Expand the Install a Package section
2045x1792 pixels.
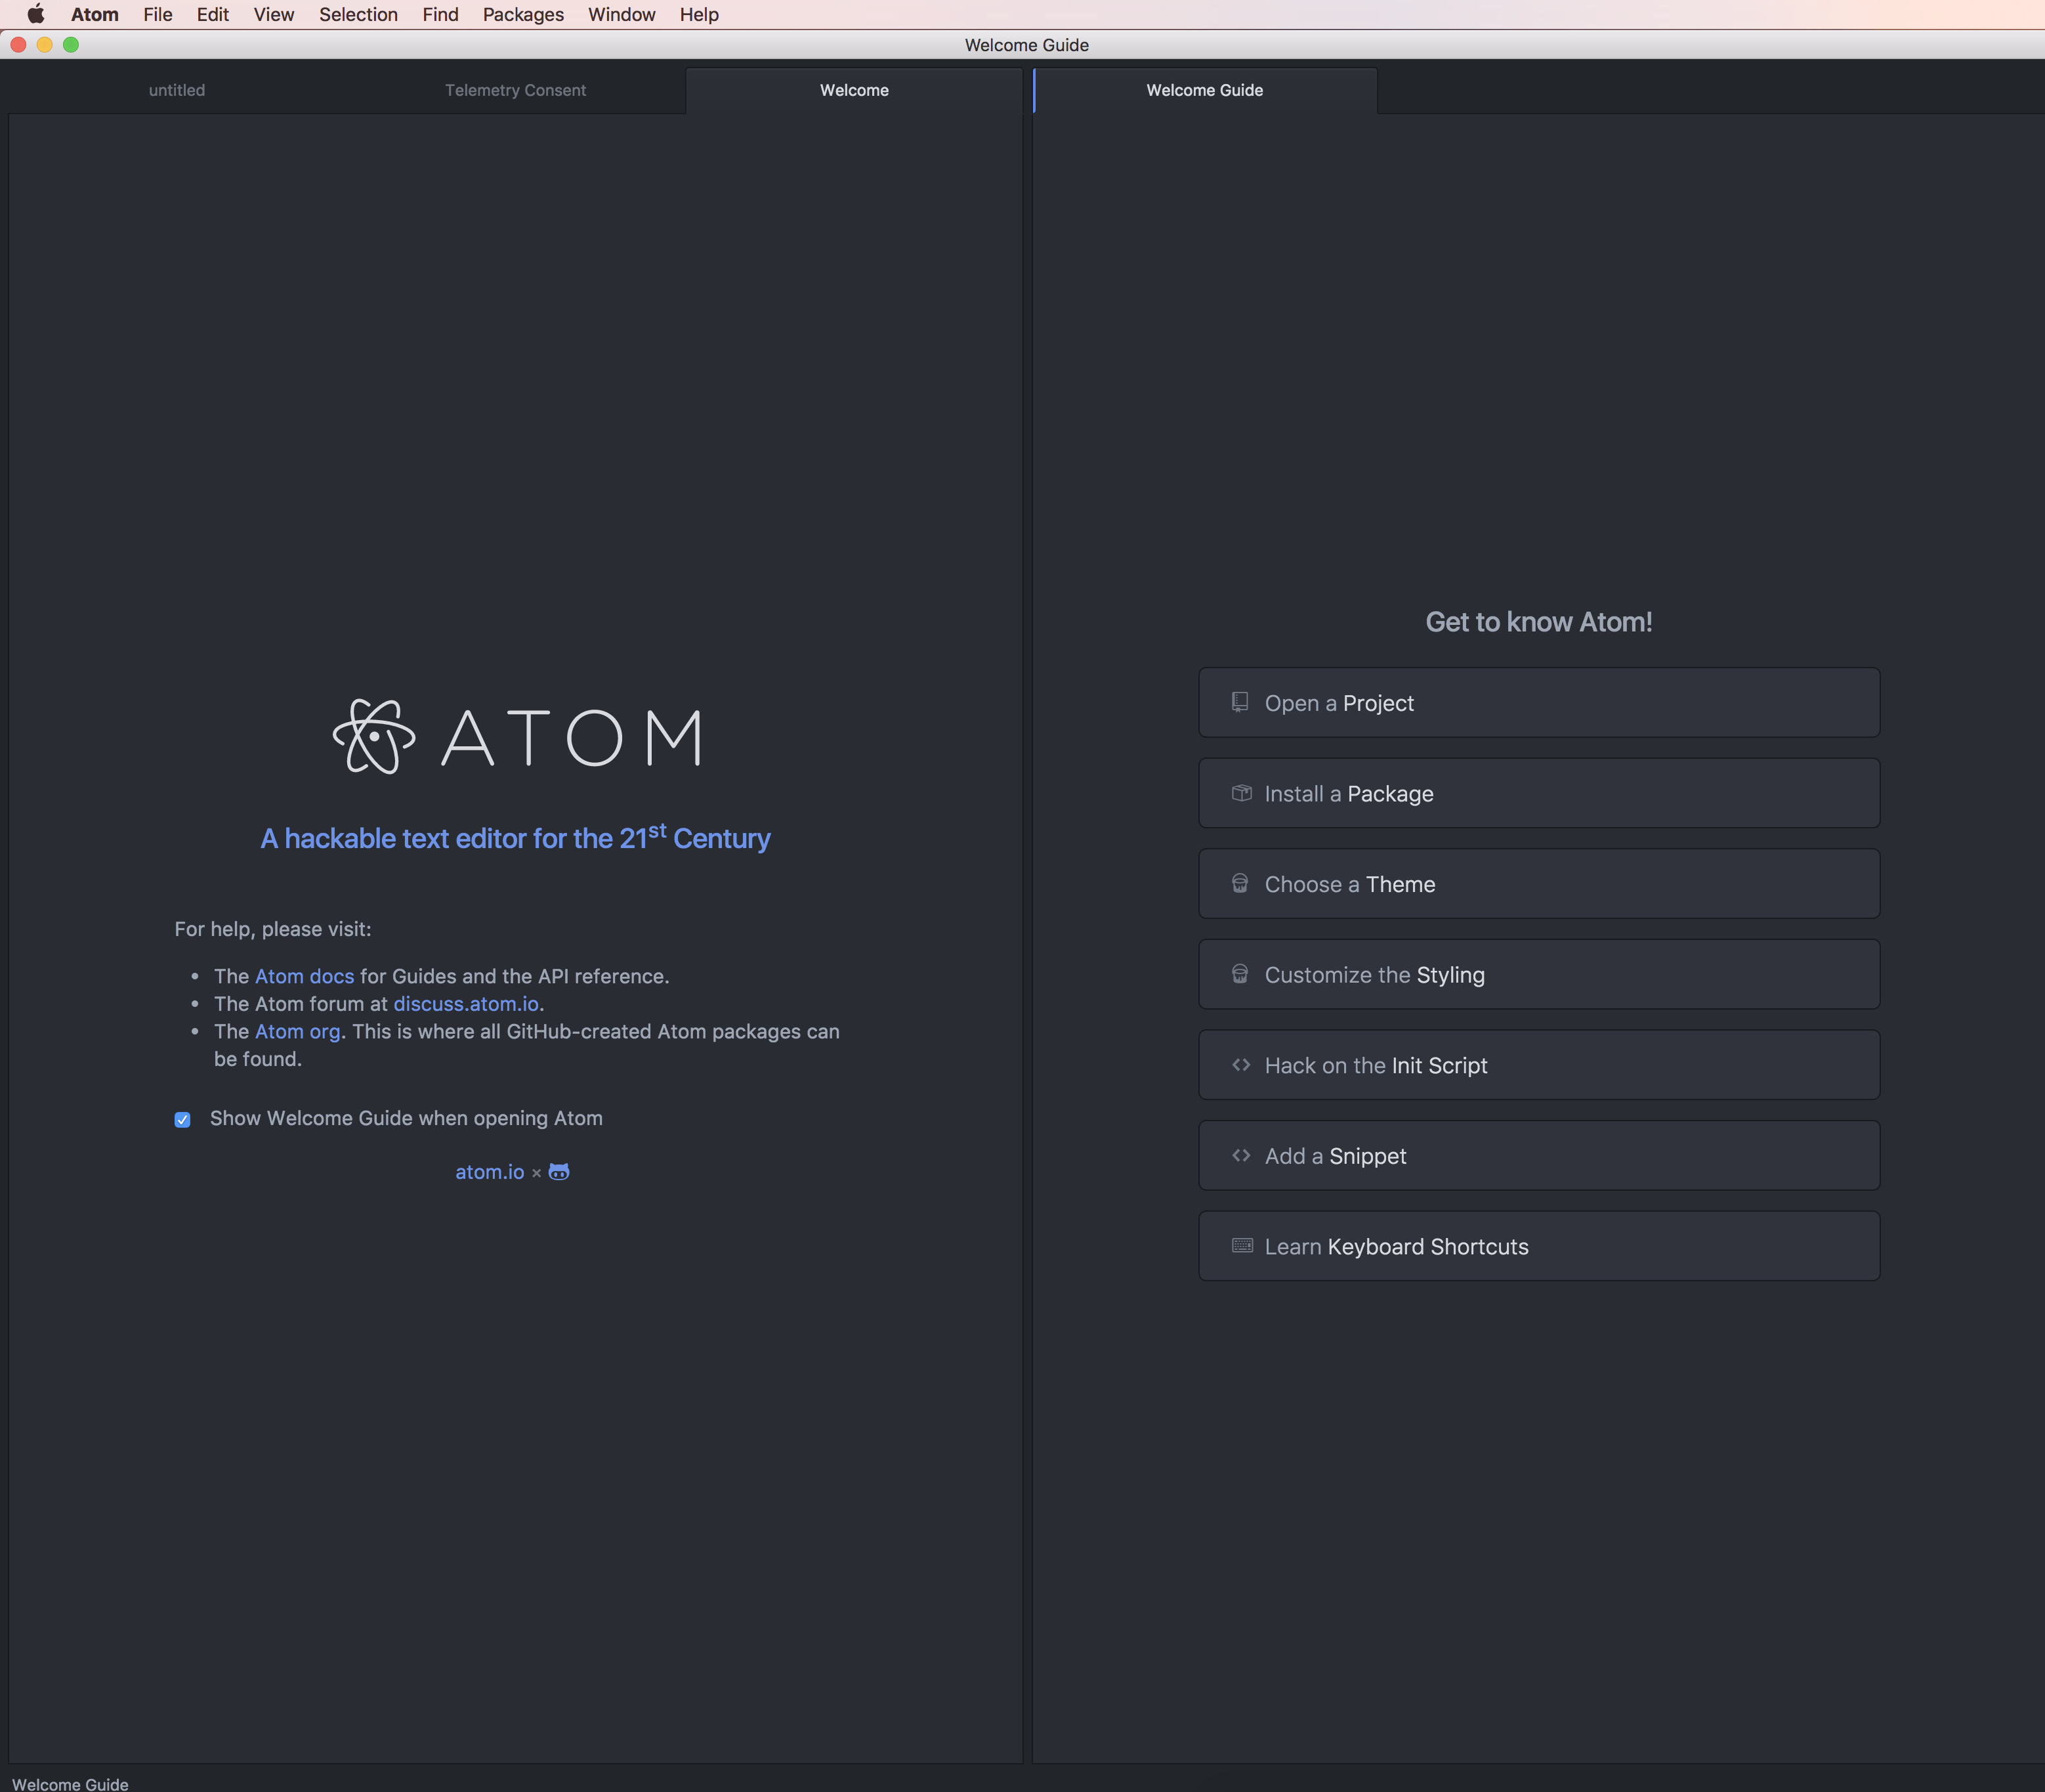point(1539,793)
